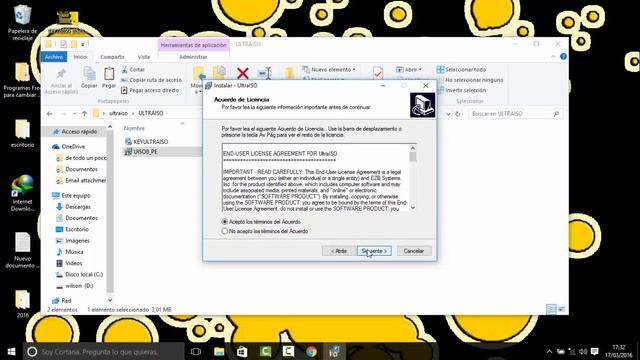Open Explorer help question mark icon
The height and width of the screenshot is (360, 640).
tap(563, 57)
